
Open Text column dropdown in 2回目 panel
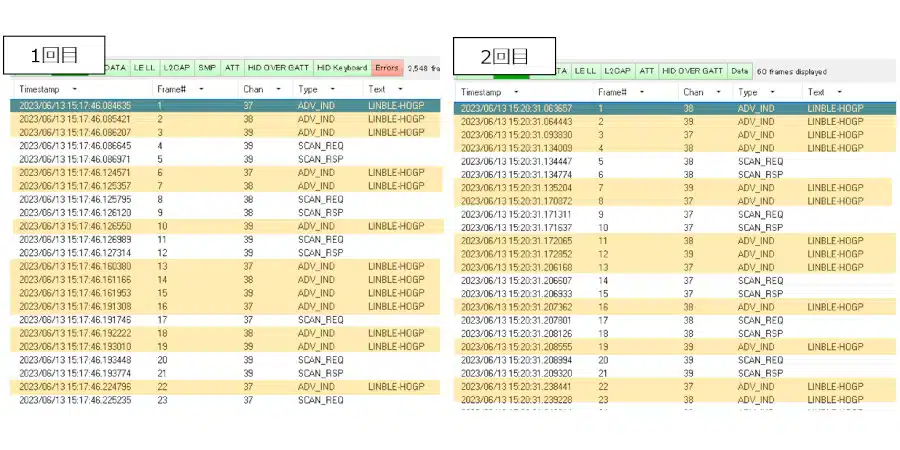pyautogui.click(x=838, y=92)
